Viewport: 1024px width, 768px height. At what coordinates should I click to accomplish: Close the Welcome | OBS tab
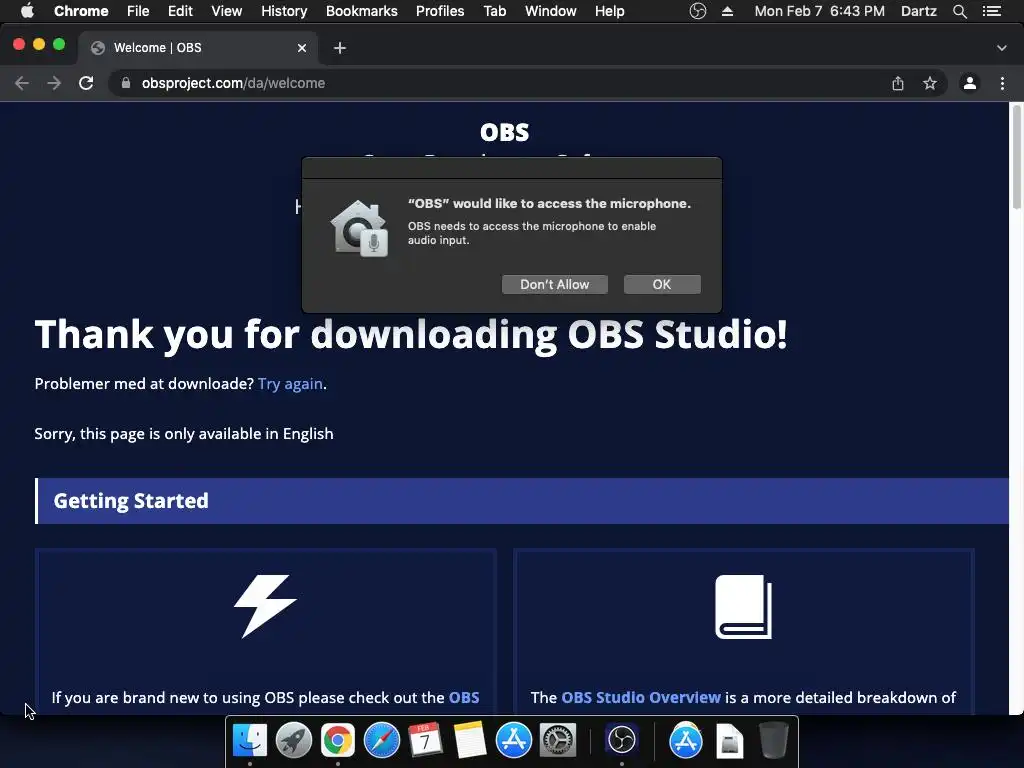pos(302,48)
